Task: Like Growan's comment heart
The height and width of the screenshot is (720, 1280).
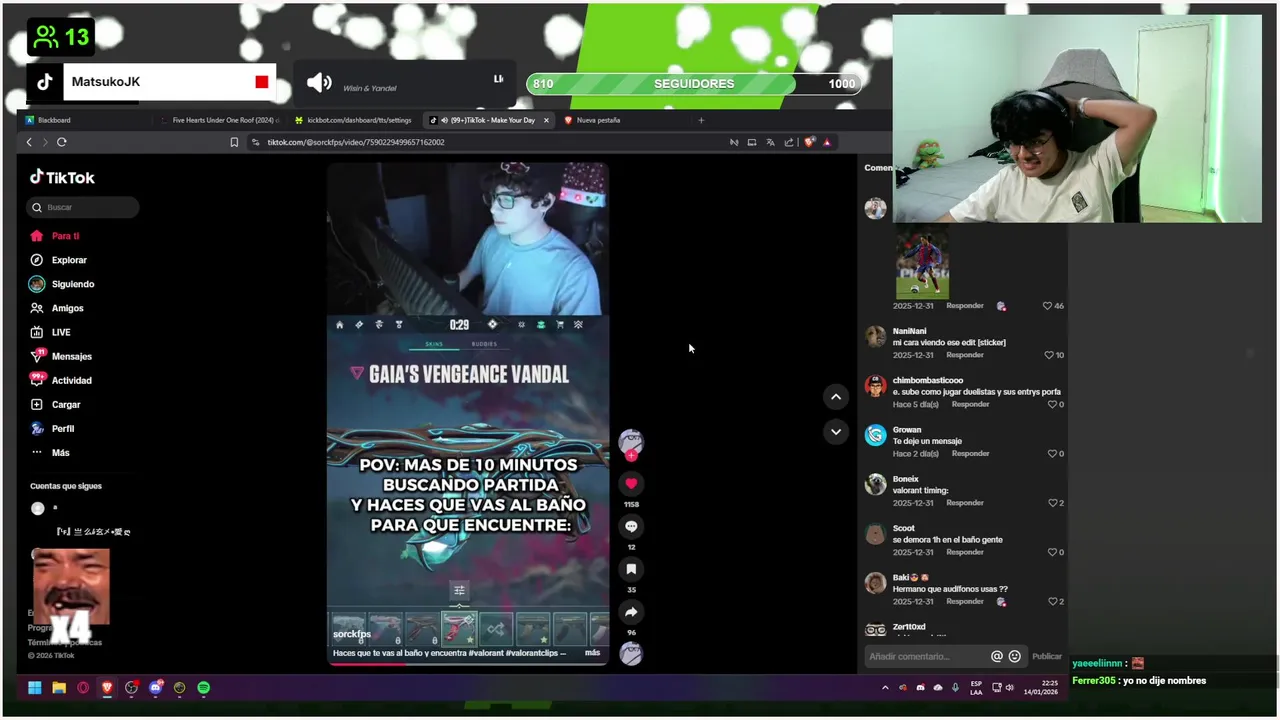Action: (x=1051, y=454)
